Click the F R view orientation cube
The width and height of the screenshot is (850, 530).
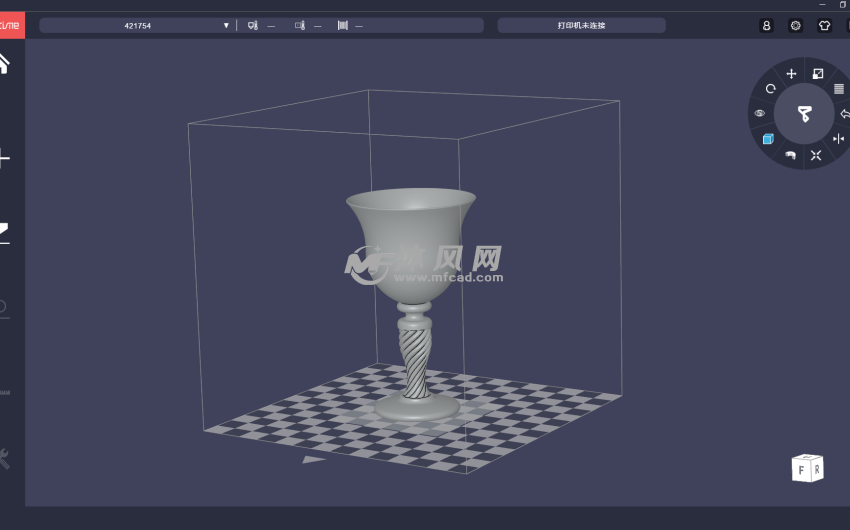tap(806, 467)
